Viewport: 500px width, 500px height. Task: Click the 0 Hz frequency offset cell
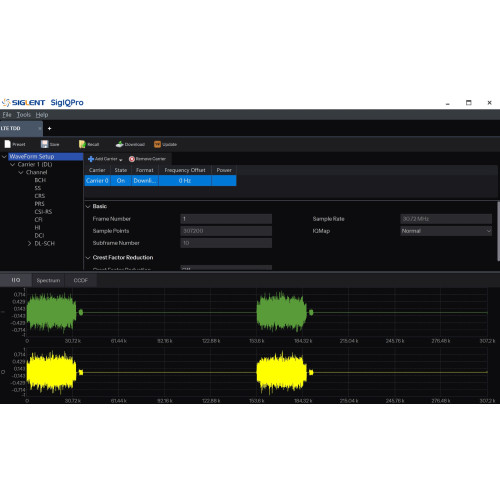click(x=185, y=181)
